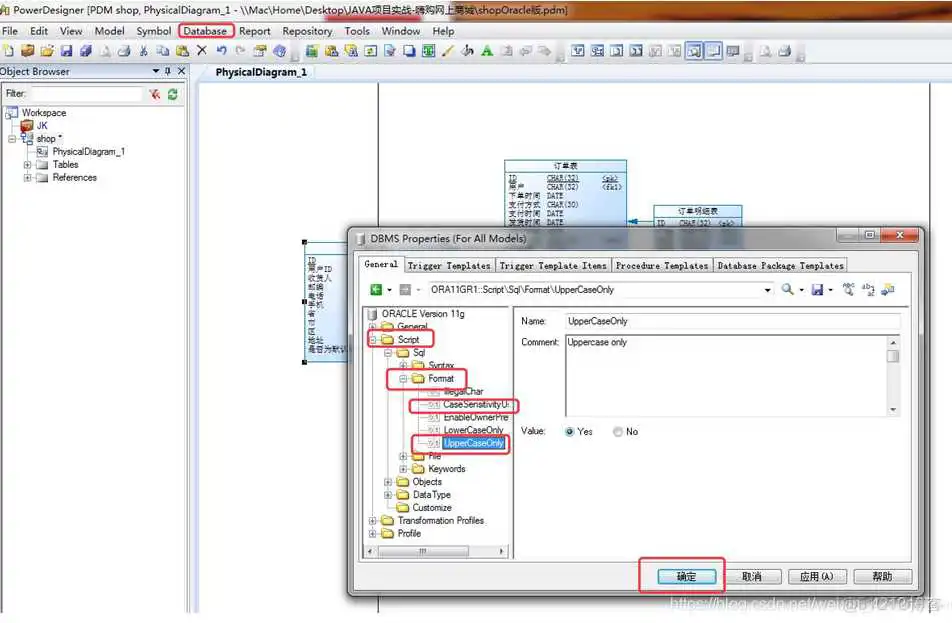The width and height of the screenshot is (952, 623).
Task: Switch to Trigger Templates tab
Action: [x=449, y=265]
